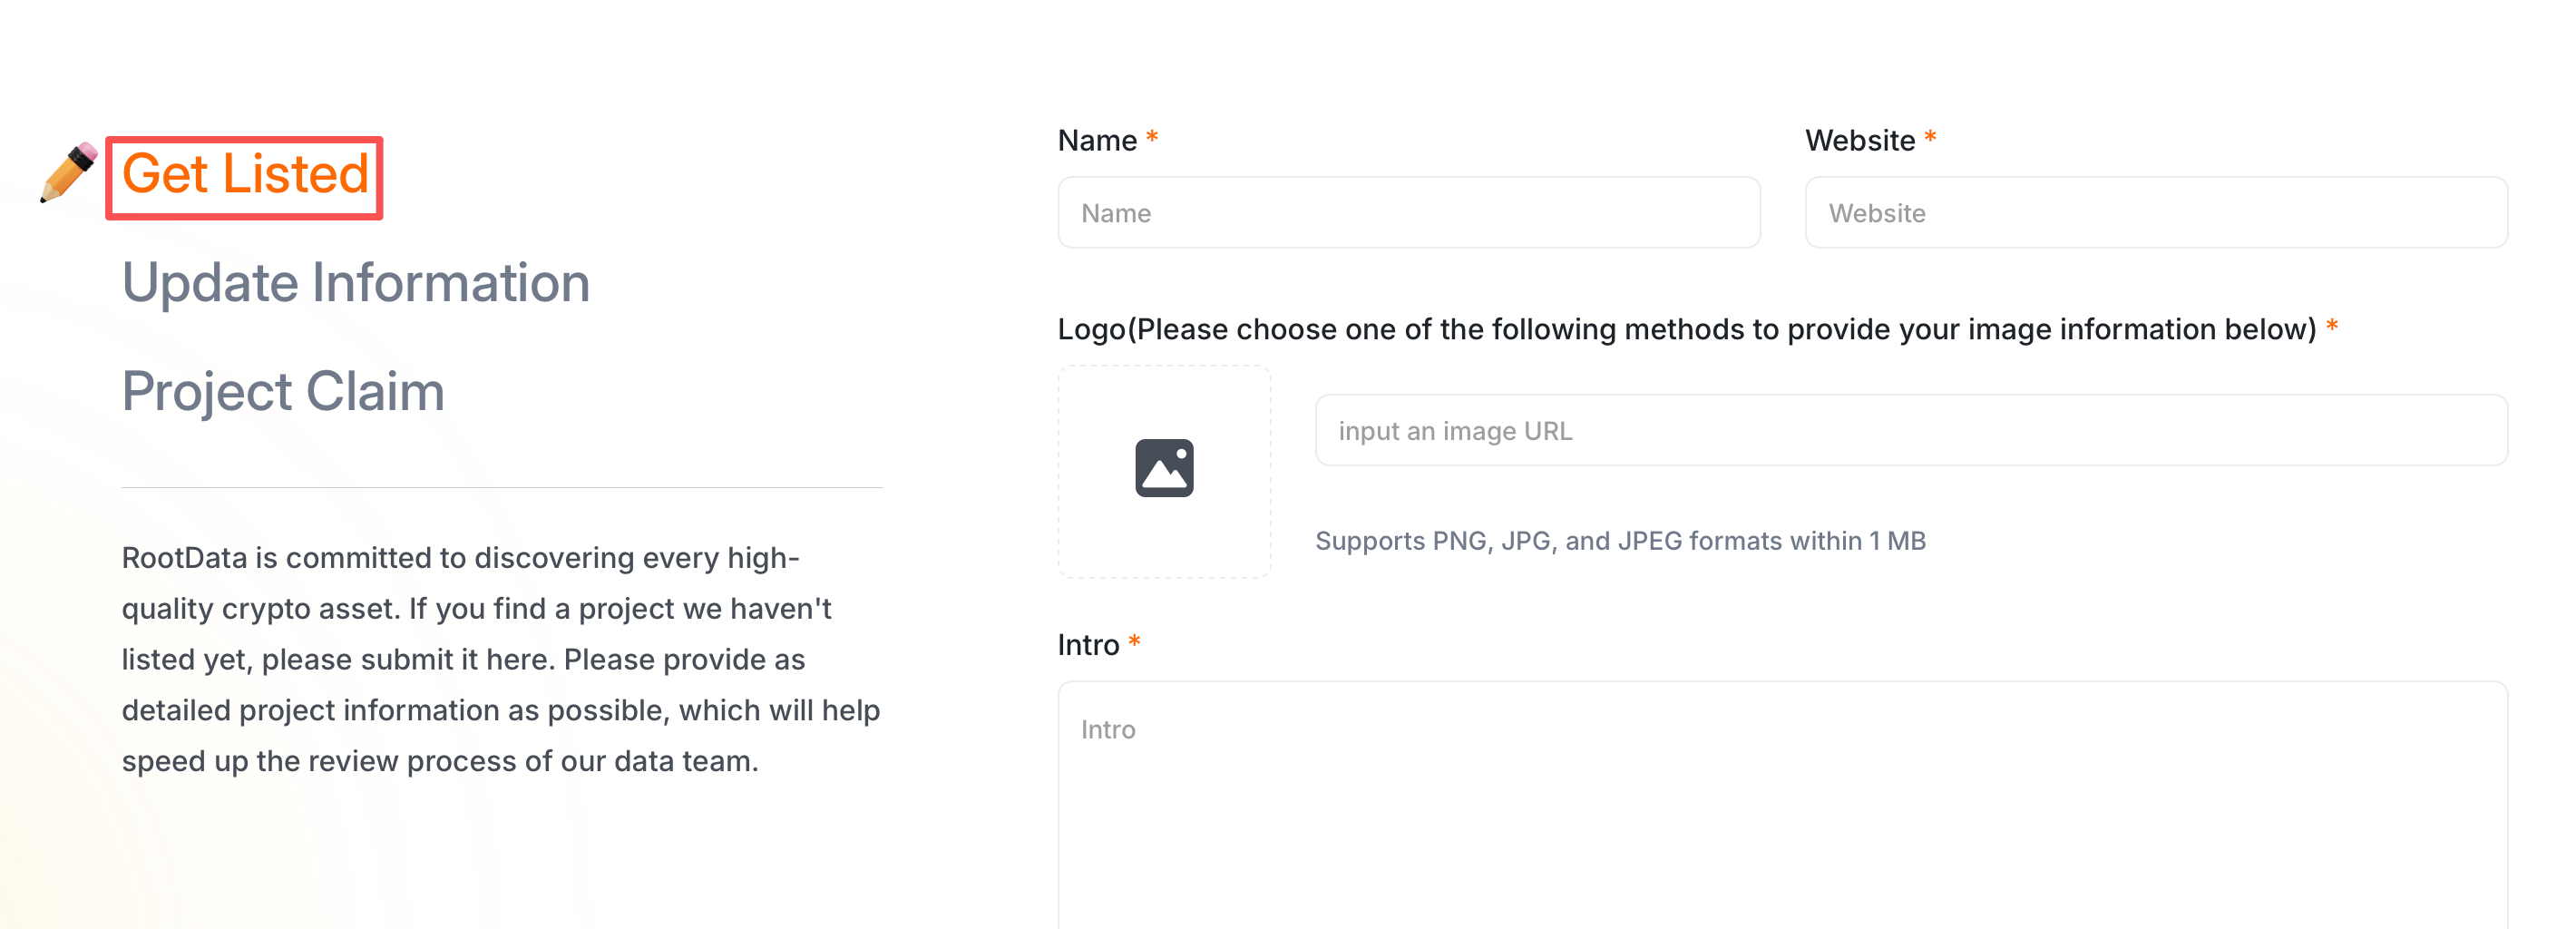Click the Logo instructions label
The image size is (2576, 929).
(1686, 330)
